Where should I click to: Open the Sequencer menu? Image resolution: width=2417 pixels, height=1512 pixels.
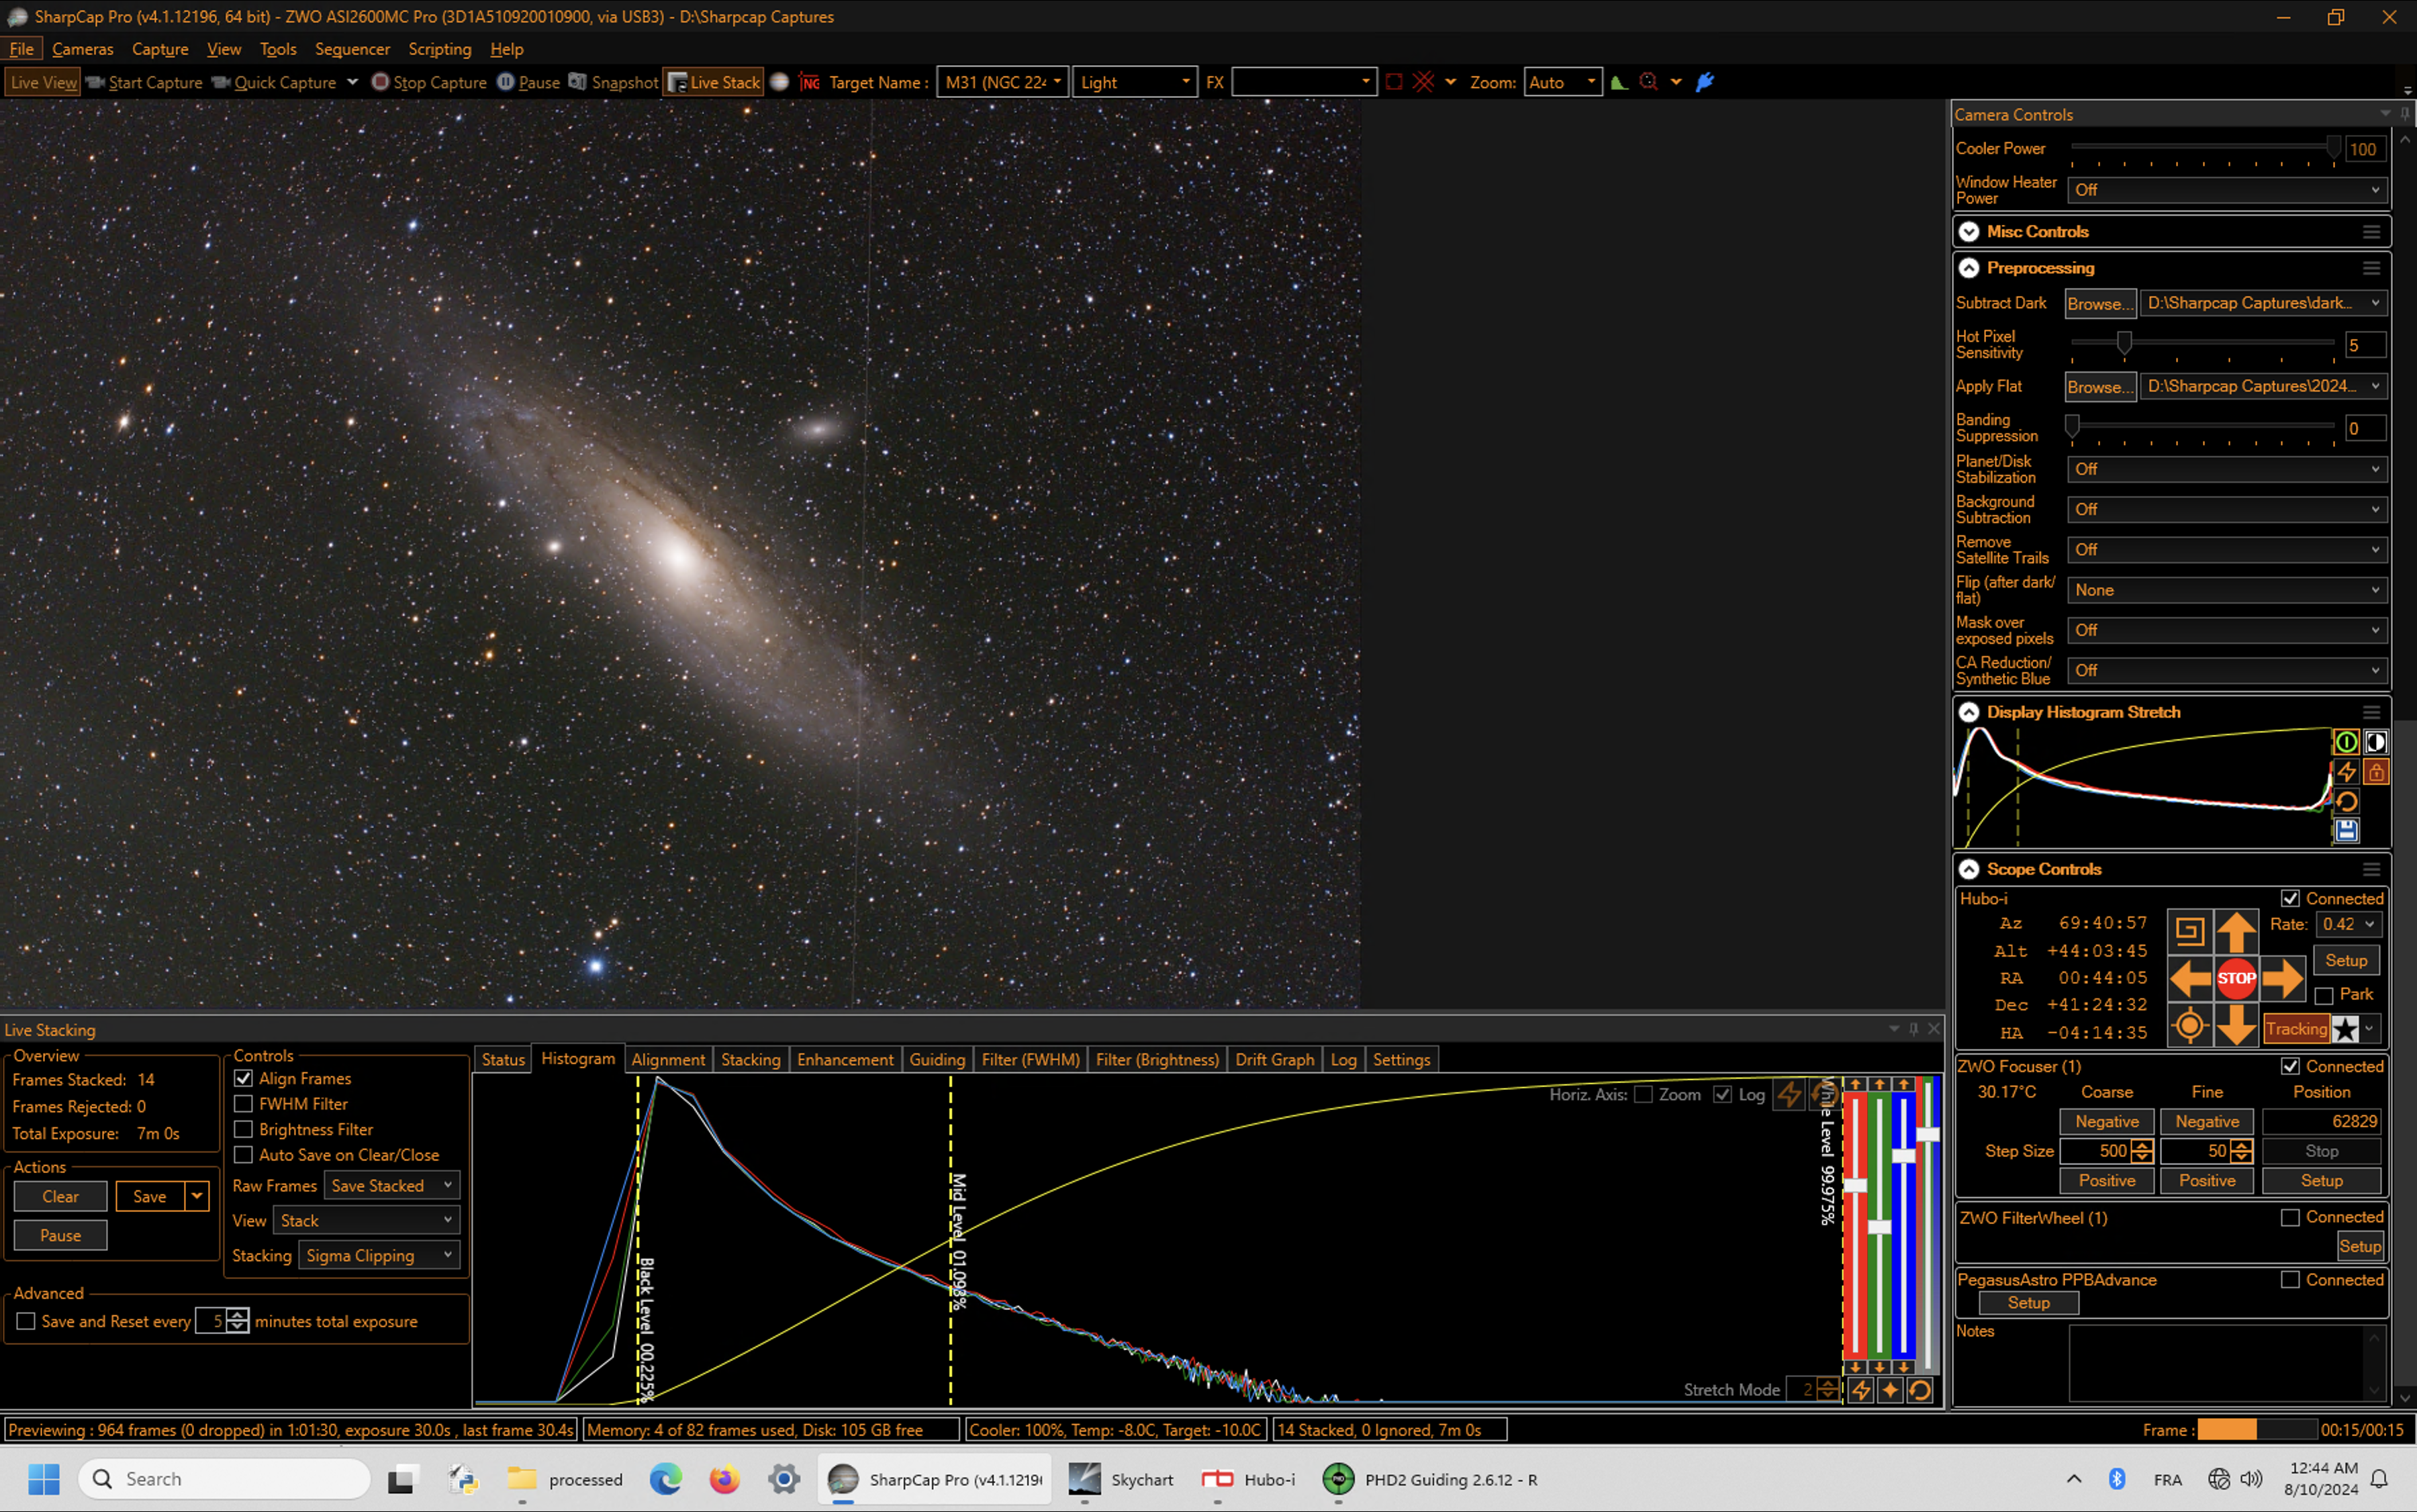pyautogui.click(x=352, y=49)
